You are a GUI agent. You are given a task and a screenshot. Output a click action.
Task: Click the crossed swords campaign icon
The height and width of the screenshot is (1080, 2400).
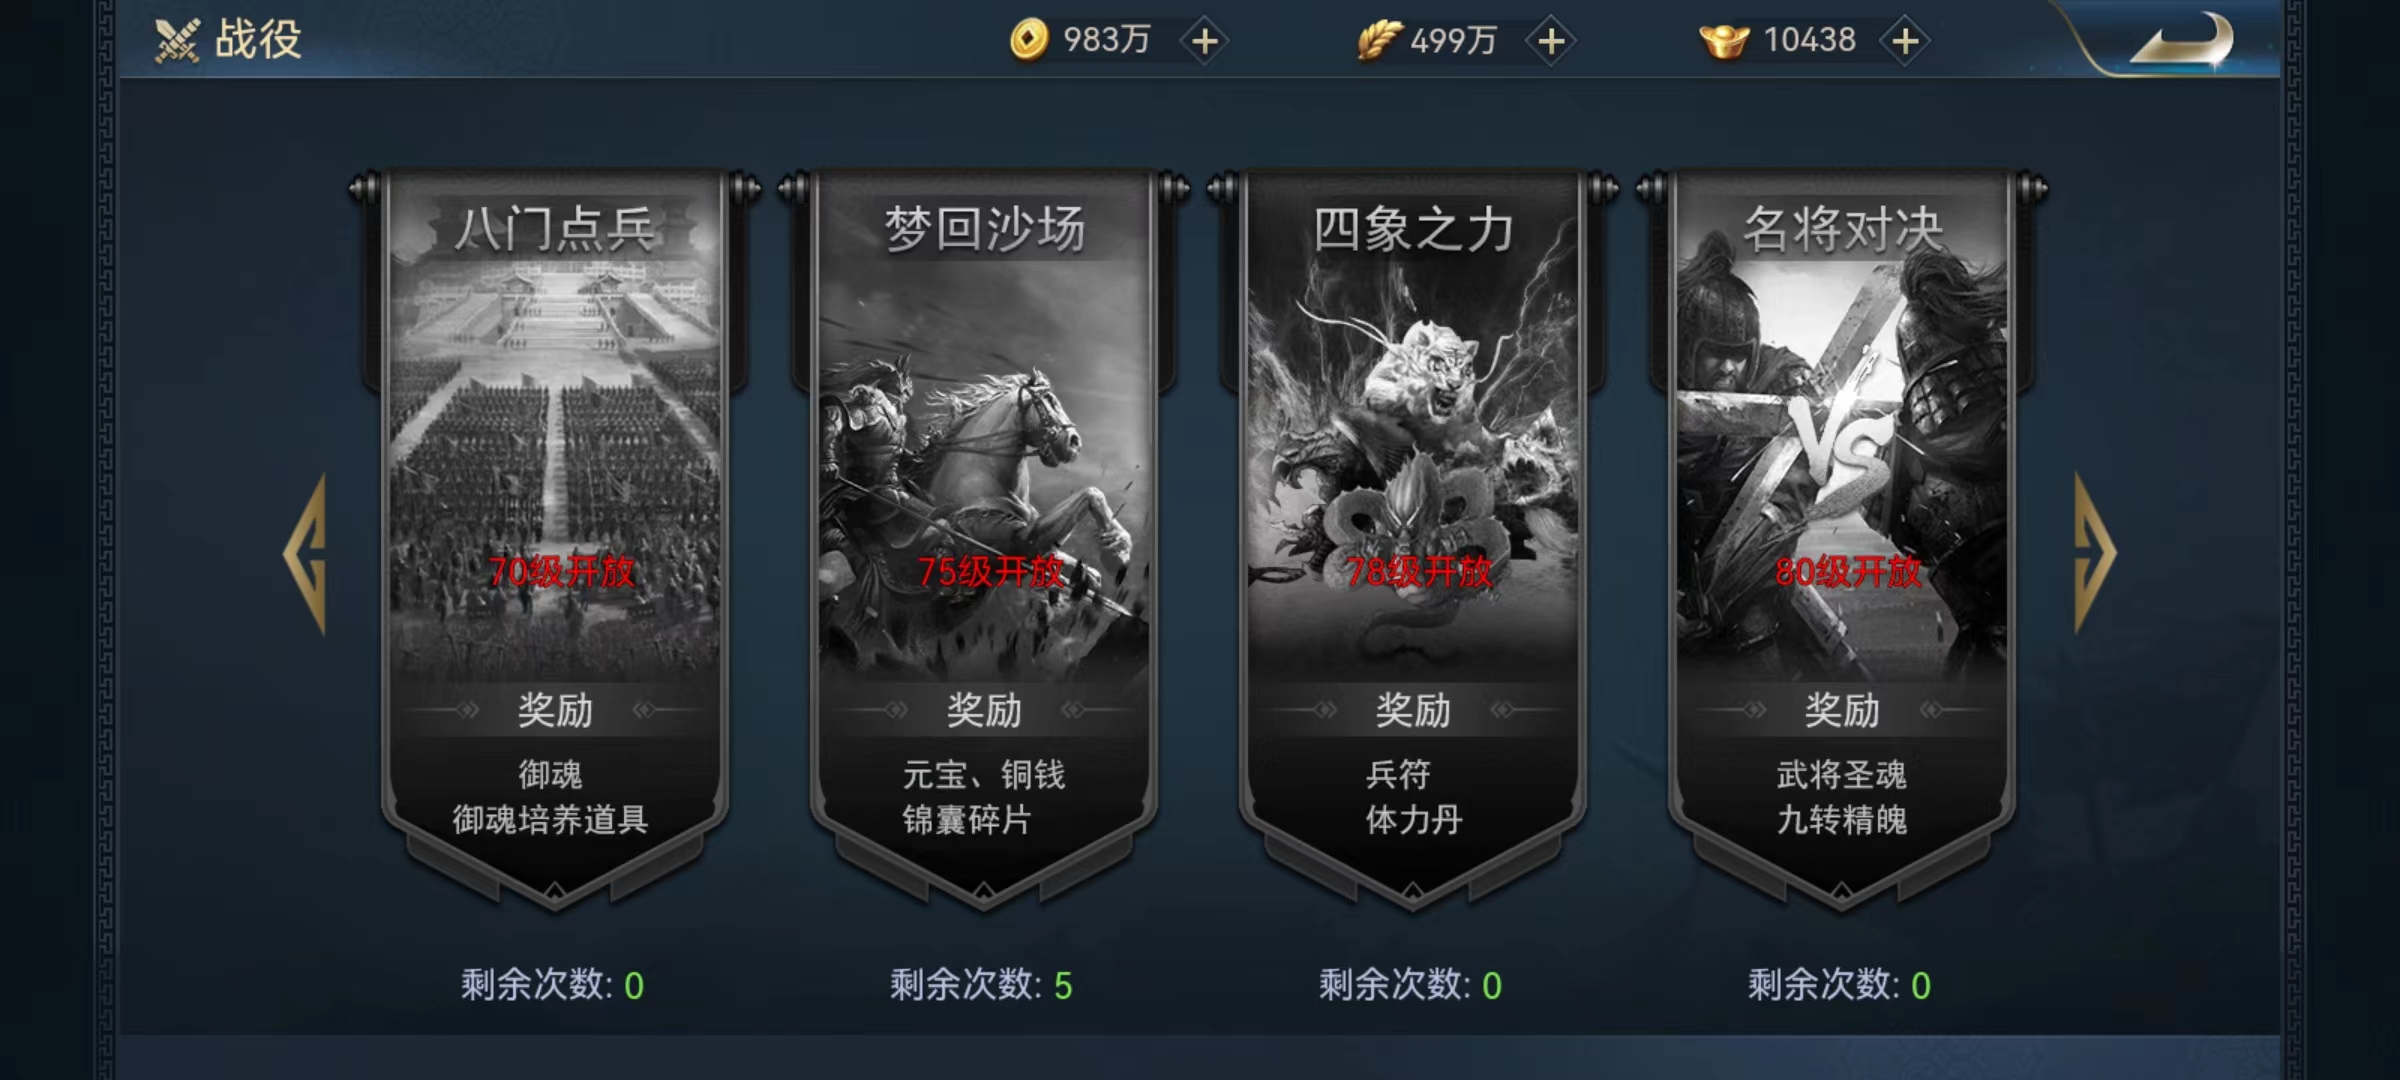[178, 41]
